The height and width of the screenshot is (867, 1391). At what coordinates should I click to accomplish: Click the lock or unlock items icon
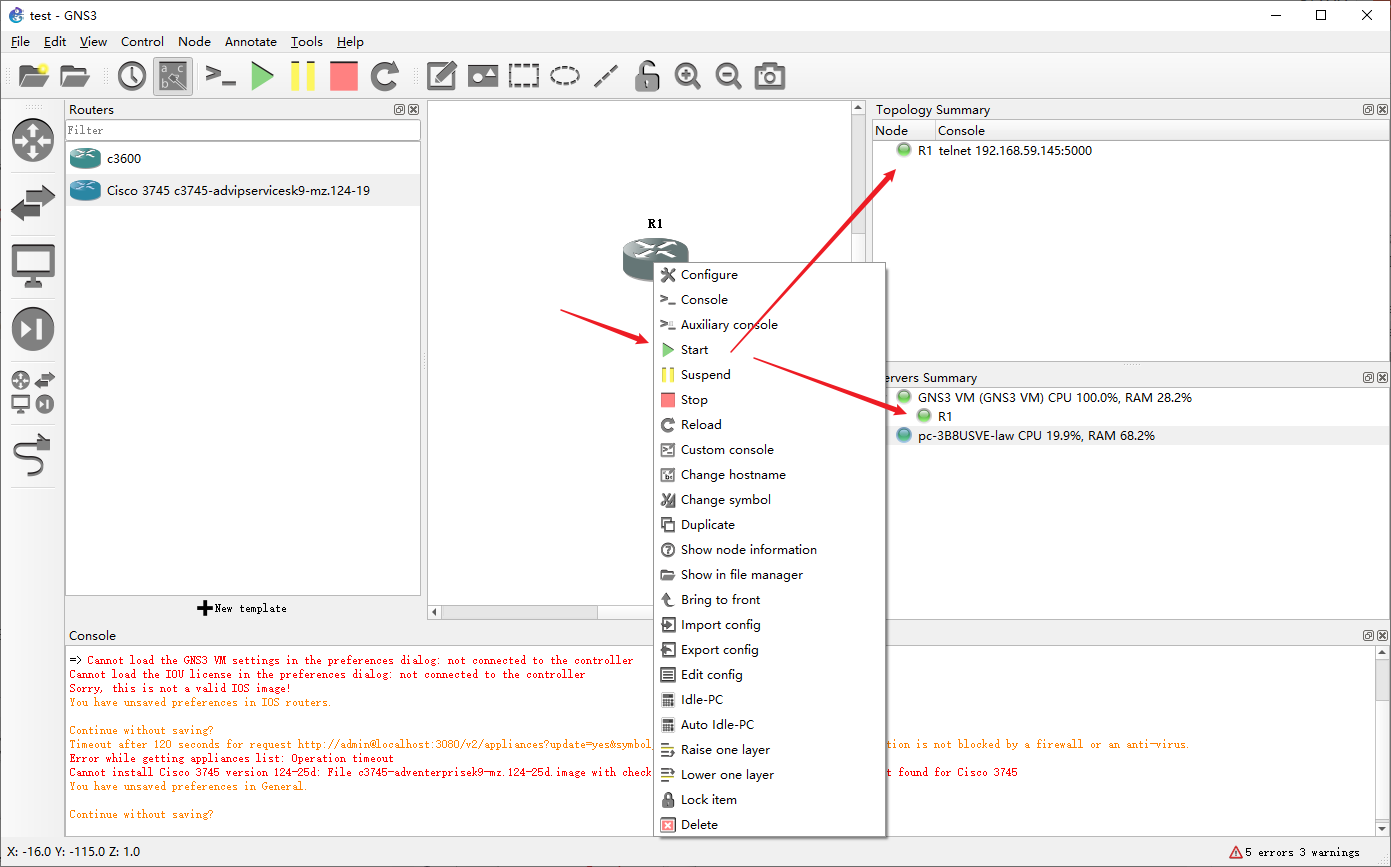(x=647, y=76)
